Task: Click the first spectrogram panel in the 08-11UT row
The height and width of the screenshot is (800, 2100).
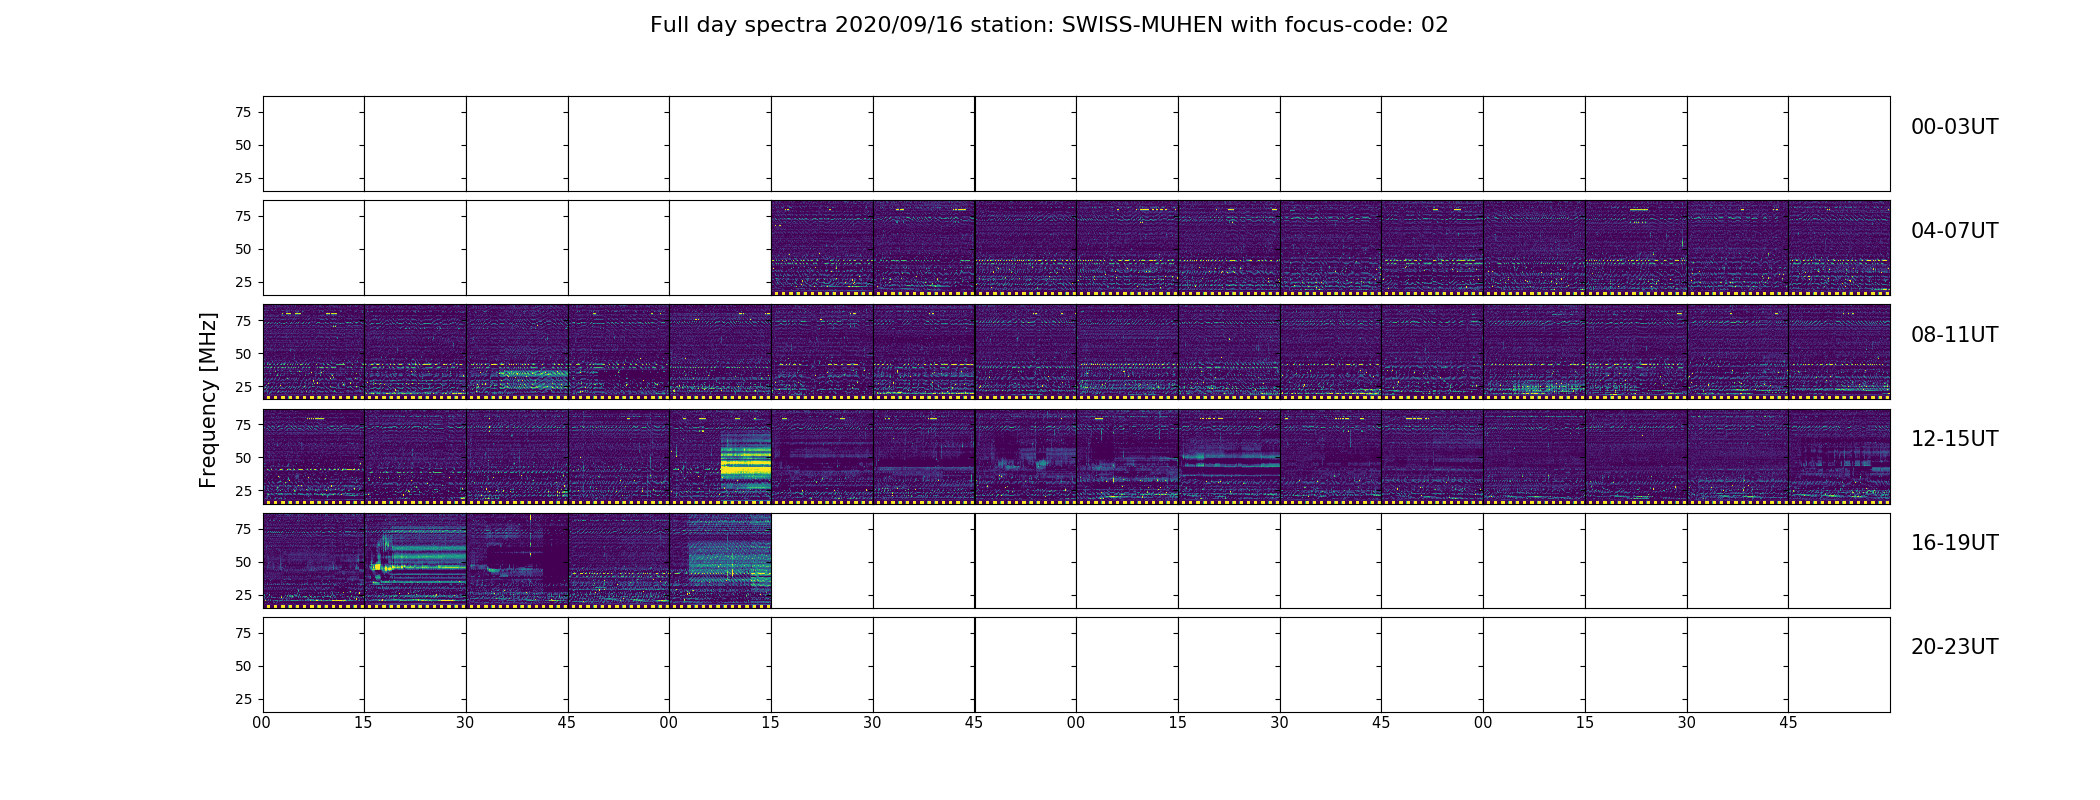Action: (x=314, y=352)
